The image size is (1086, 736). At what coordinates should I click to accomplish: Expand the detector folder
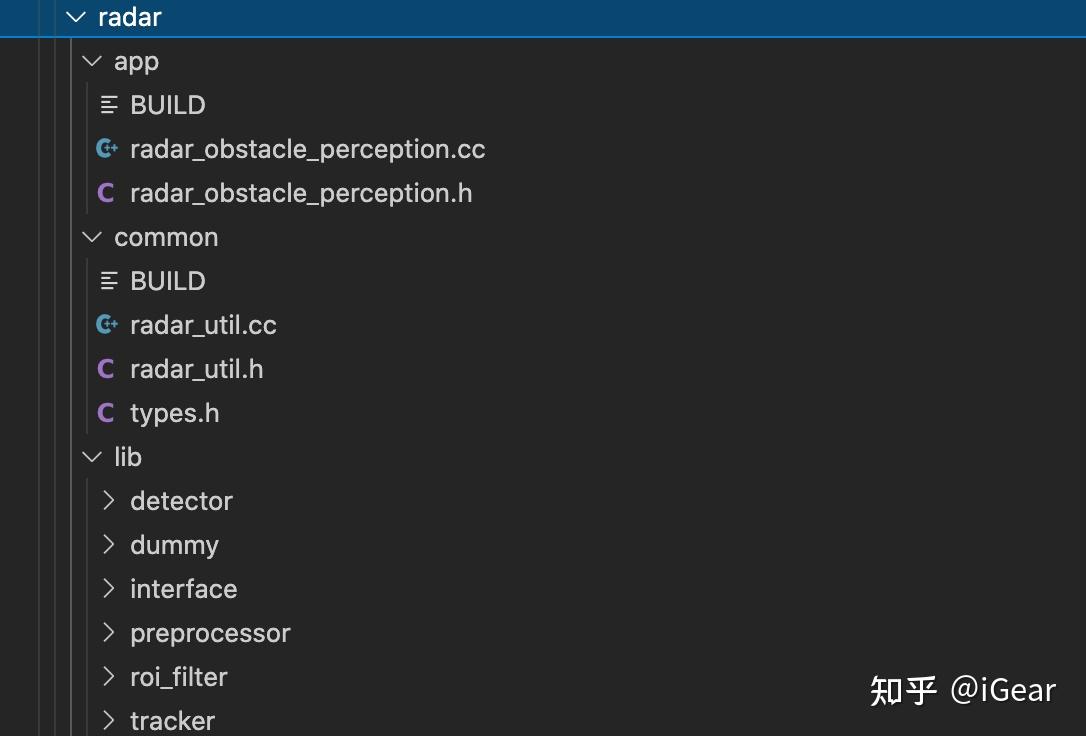(109, 501)
